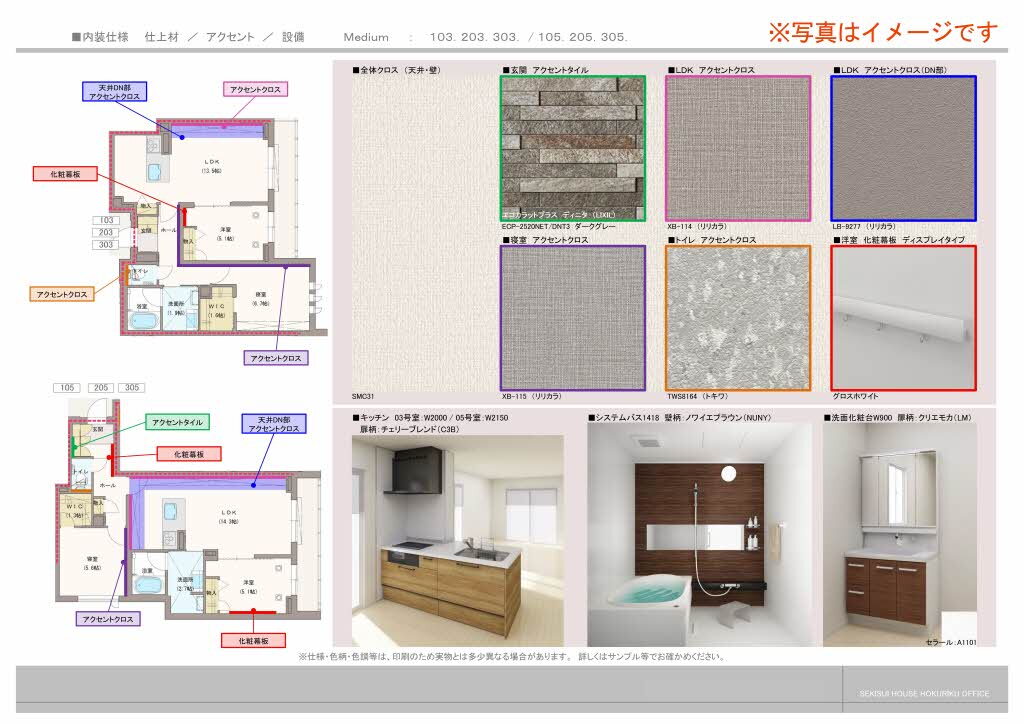Click the 寝室 アクセントクロス purple-bordered swatch
Image resolution: width=1024 pixels, height=724 pixels.
point(573,318)
